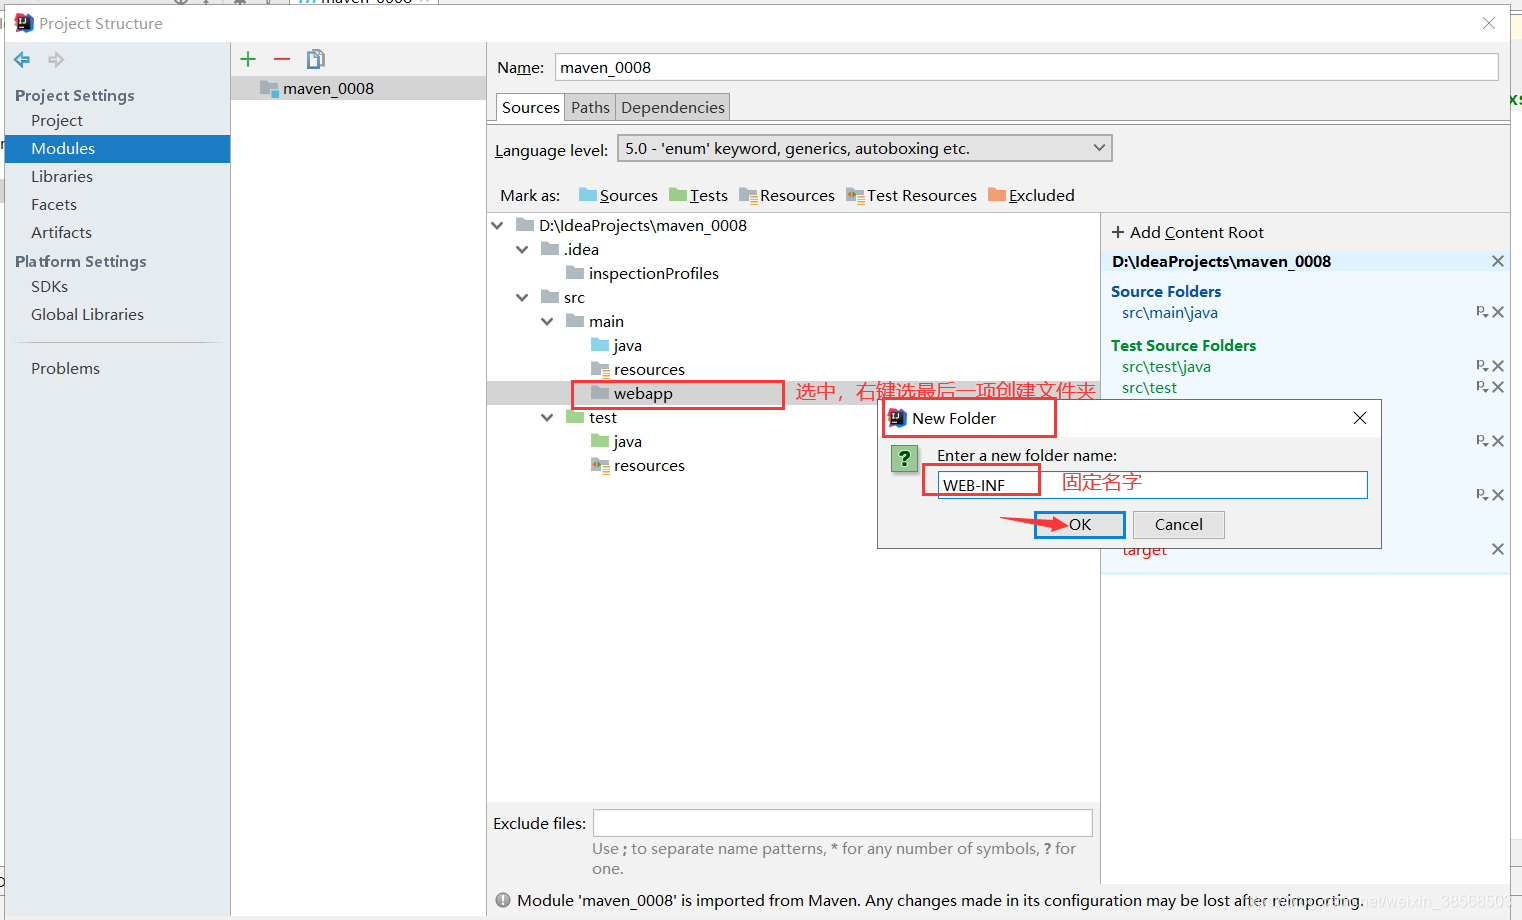Image resolution: width=1522 pixels, height=920 pixels.
Task: Open Problems section
Action: click(65, 368)
